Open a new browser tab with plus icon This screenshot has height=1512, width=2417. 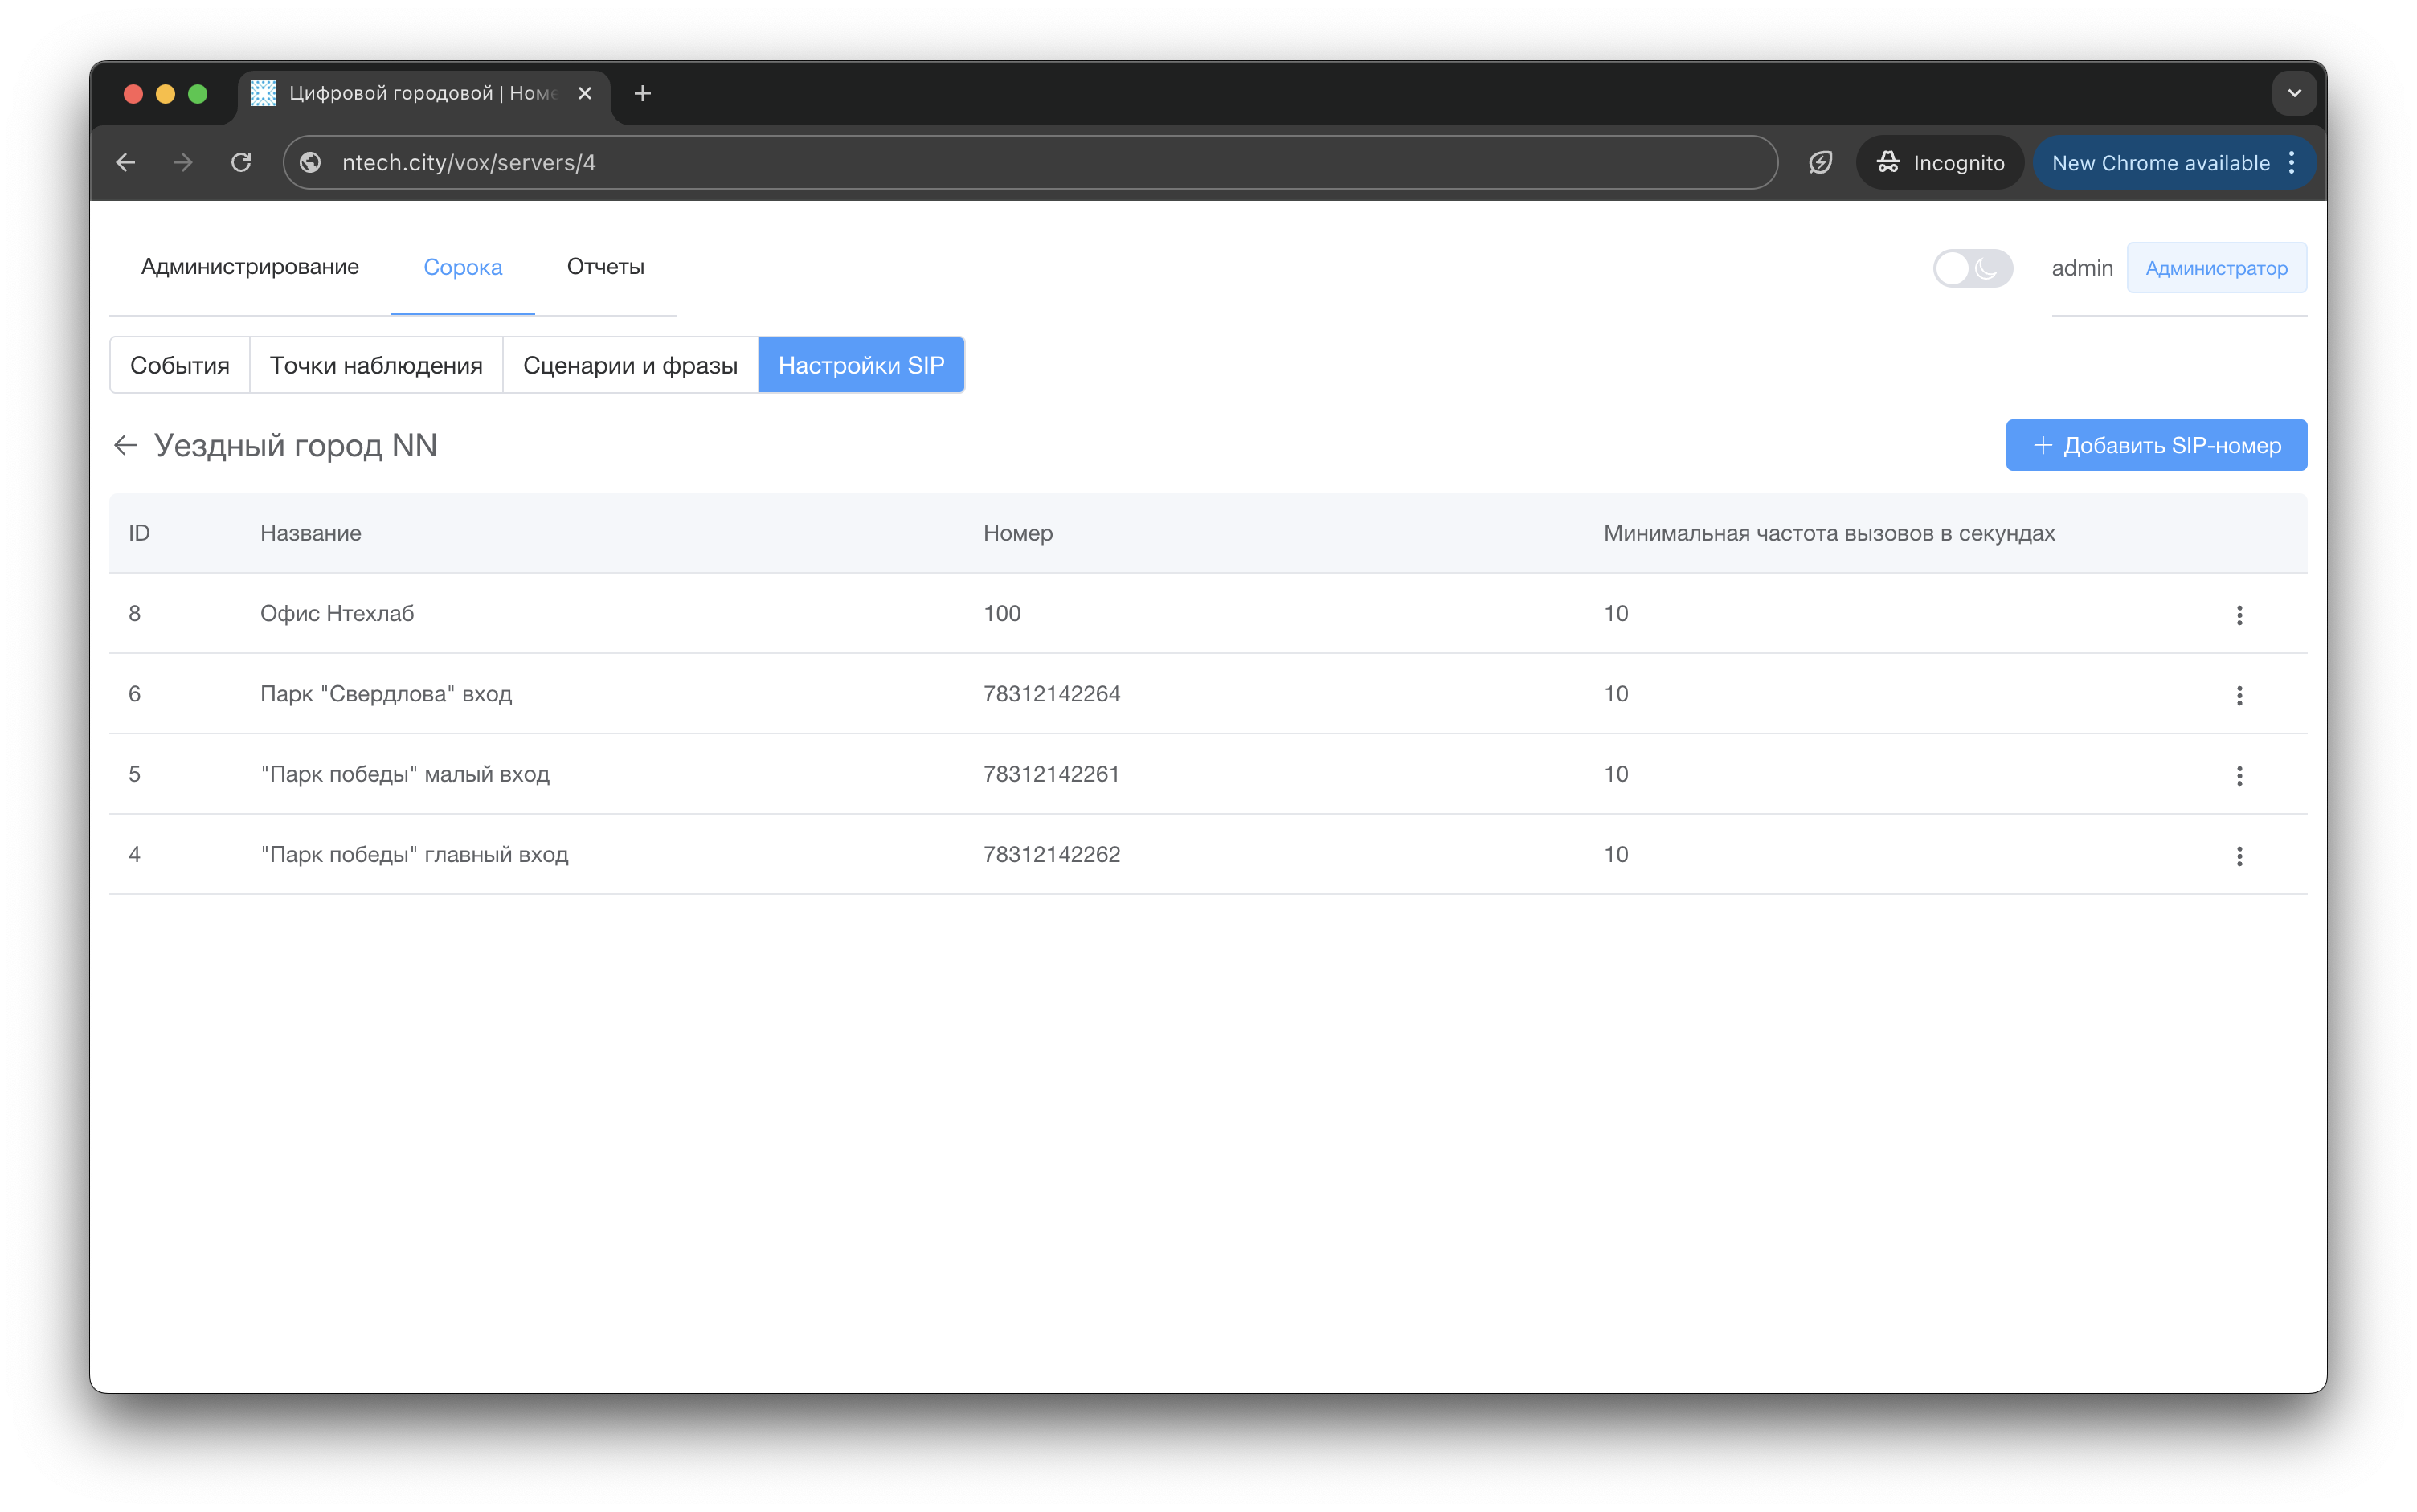pyautogui.click(x=643, y=93)
